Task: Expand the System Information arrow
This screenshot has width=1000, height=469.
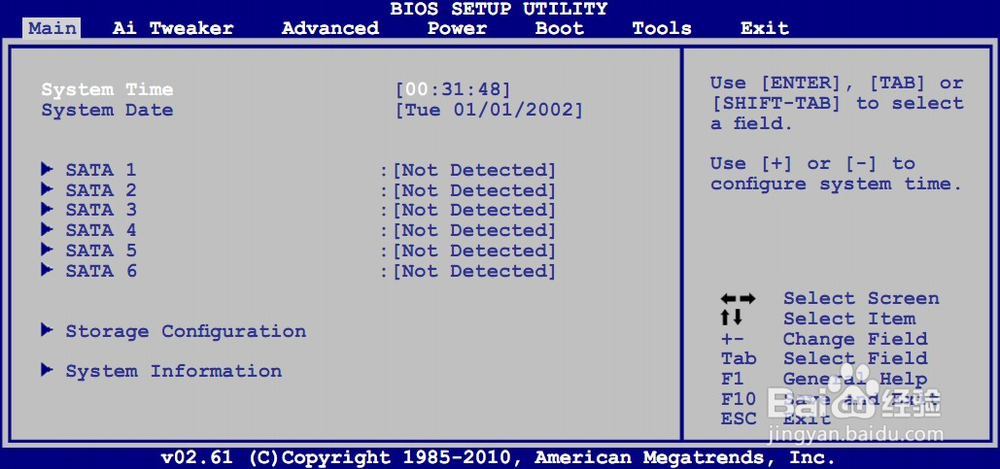Action: (x=47, y=370)
